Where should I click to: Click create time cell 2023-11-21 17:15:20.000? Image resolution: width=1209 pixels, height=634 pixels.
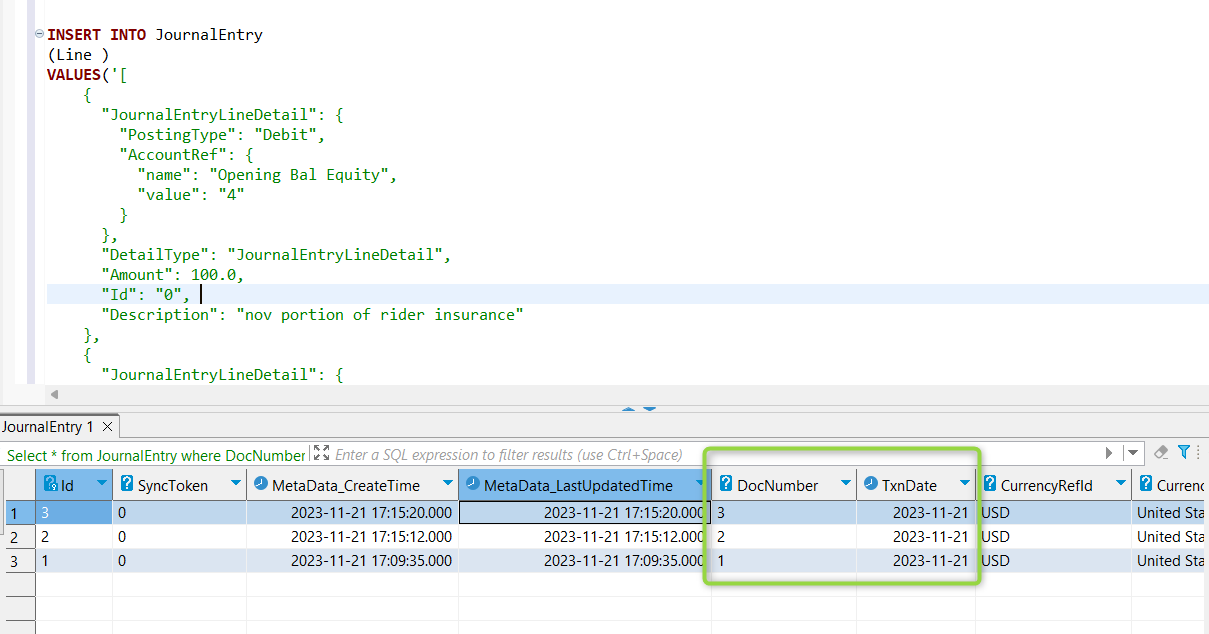[x=352, y=512]
